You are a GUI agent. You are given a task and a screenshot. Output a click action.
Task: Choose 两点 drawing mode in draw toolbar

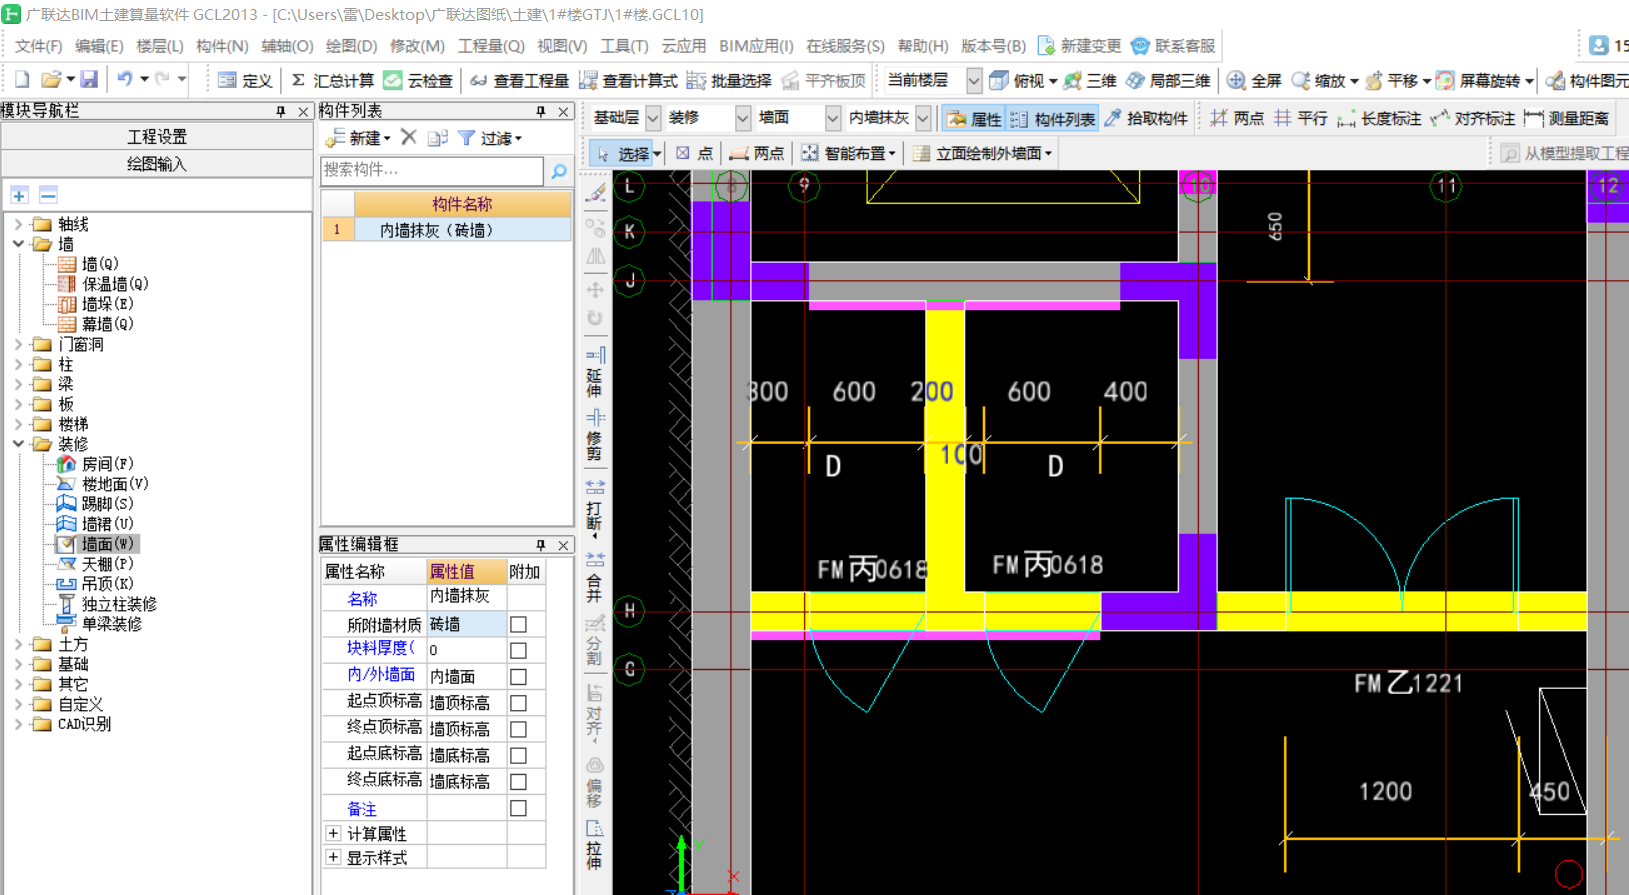click(756, 153)
